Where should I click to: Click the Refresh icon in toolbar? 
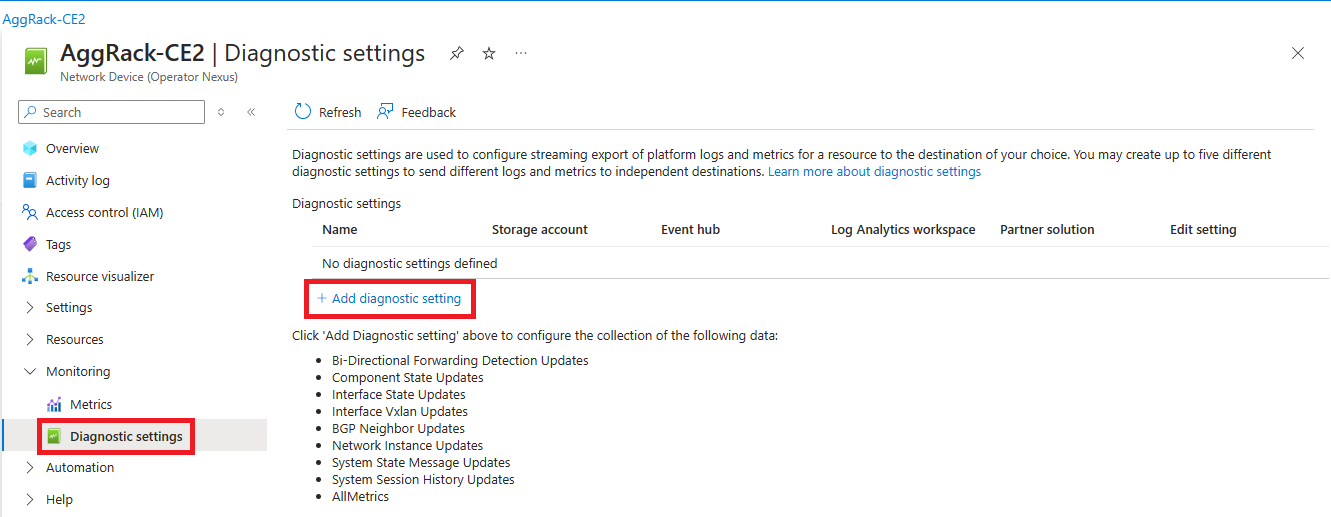[x=303, y=112]
